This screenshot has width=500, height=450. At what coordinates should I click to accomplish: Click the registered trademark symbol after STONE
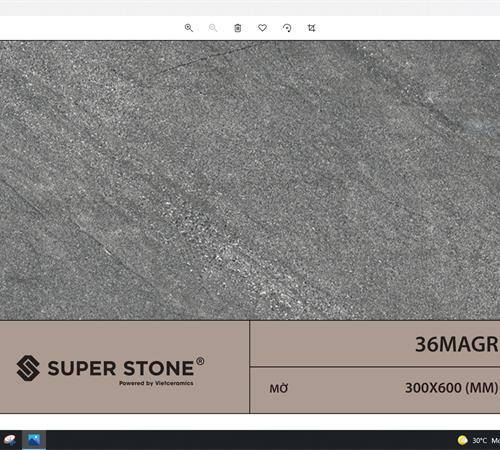[200, 361]
